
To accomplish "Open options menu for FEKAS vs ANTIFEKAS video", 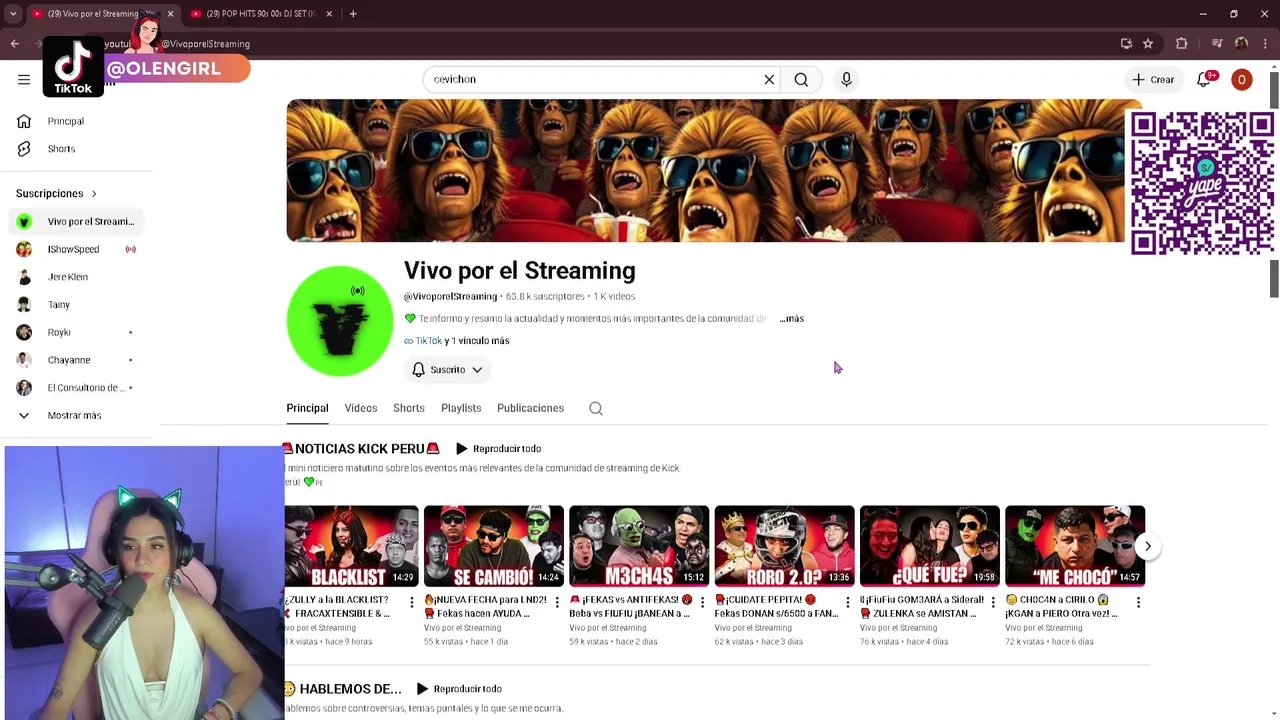I will (702, 602).
